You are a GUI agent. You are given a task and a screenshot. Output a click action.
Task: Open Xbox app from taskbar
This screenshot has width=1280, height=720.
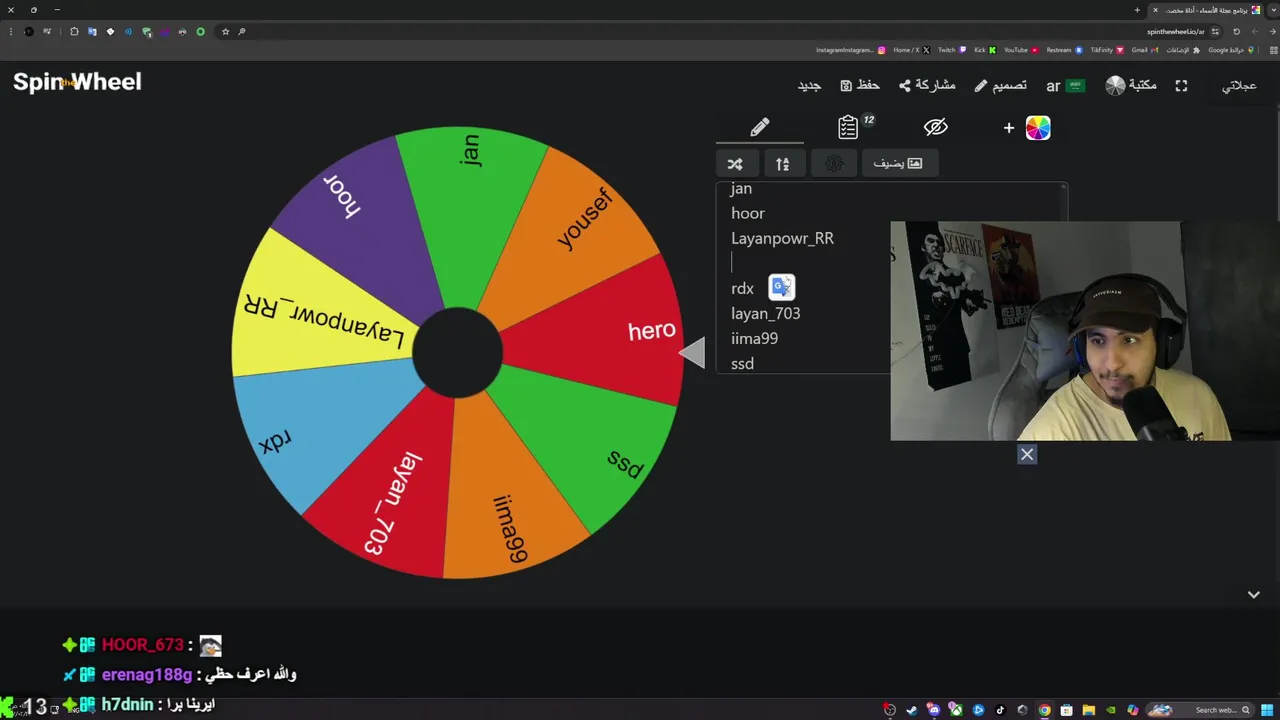(x=957, y=710)
